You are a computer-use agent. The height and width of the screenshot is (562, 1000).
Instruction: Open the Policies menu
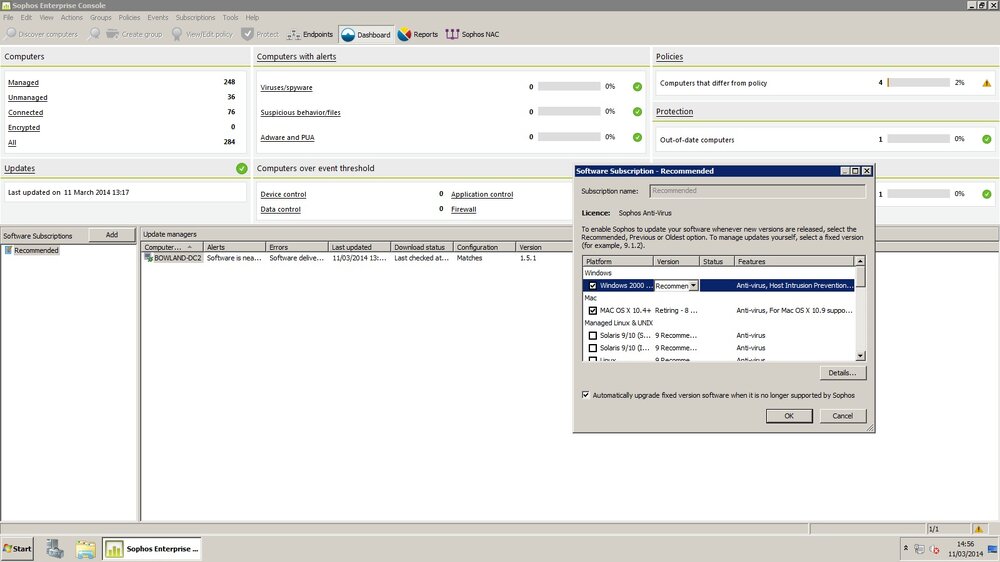pyautogui.click(x=129, y=17)
